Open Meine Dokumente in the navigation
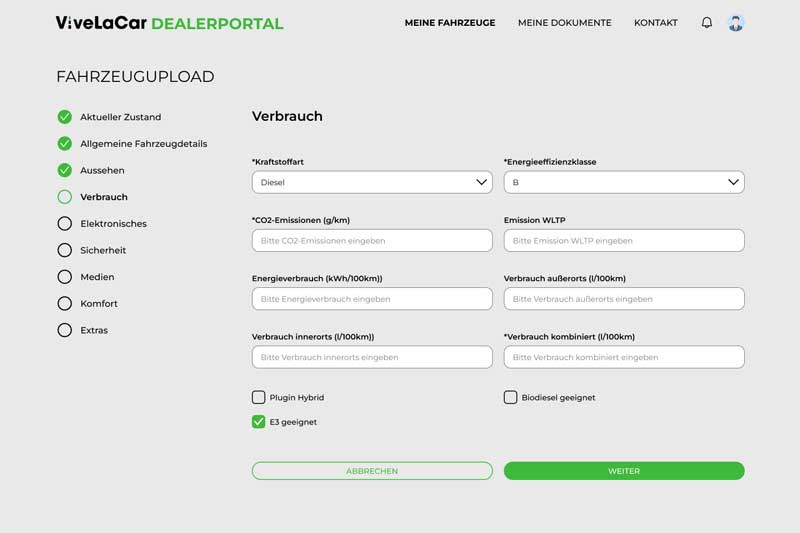The width and height of the screenshot is (800, 533). [x=564, y=23]
